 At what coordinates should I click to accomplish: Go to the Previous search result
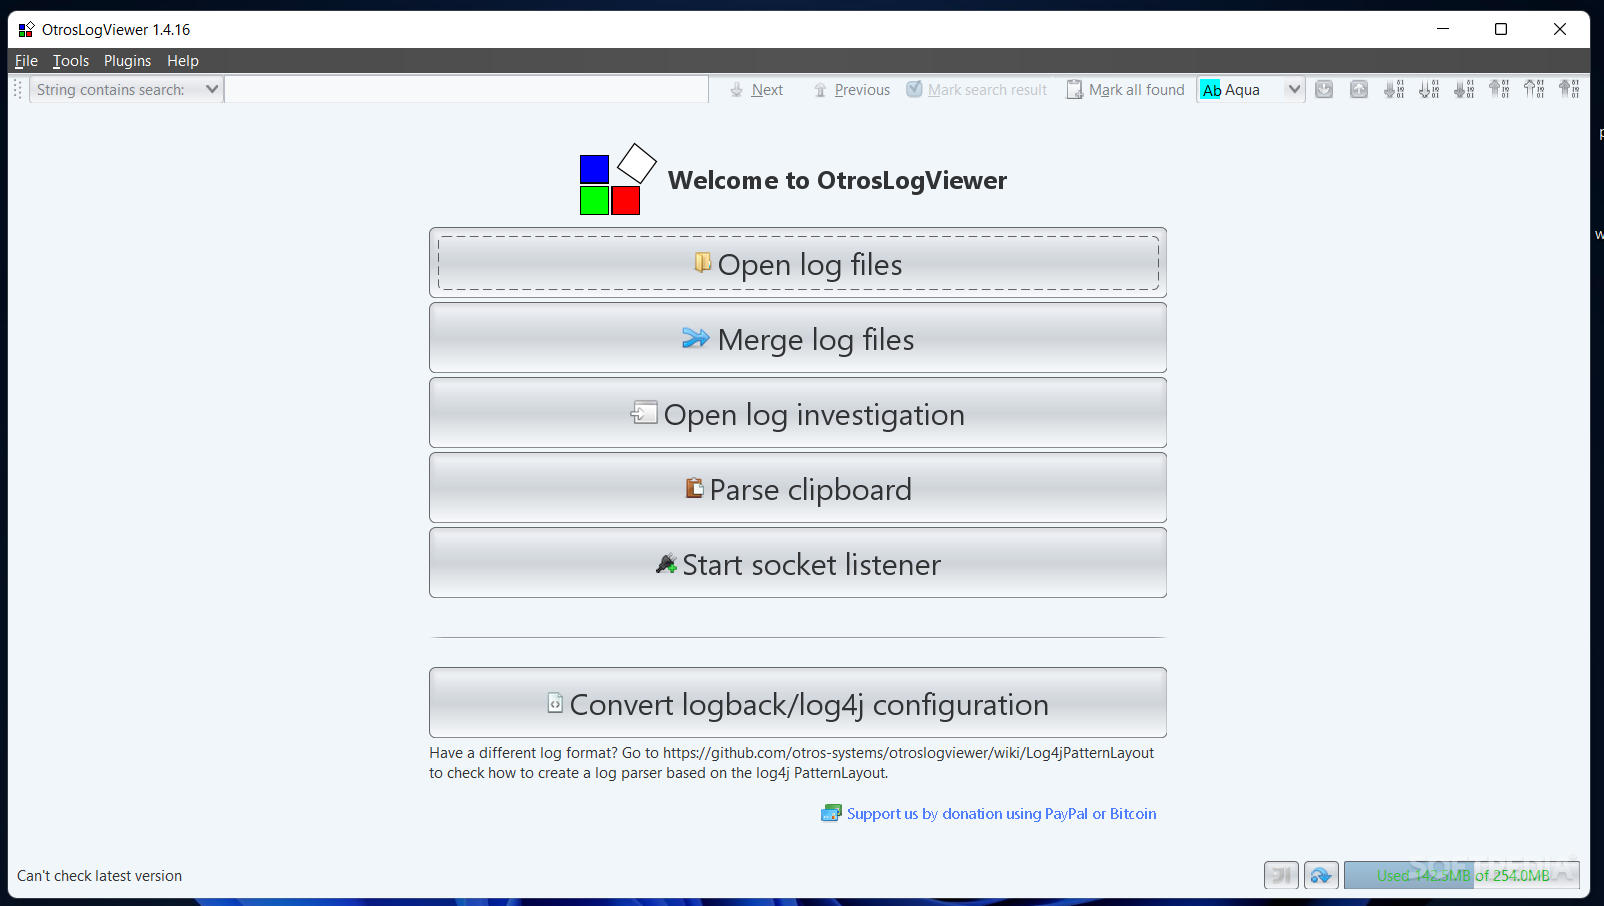(x=852, y=90)
